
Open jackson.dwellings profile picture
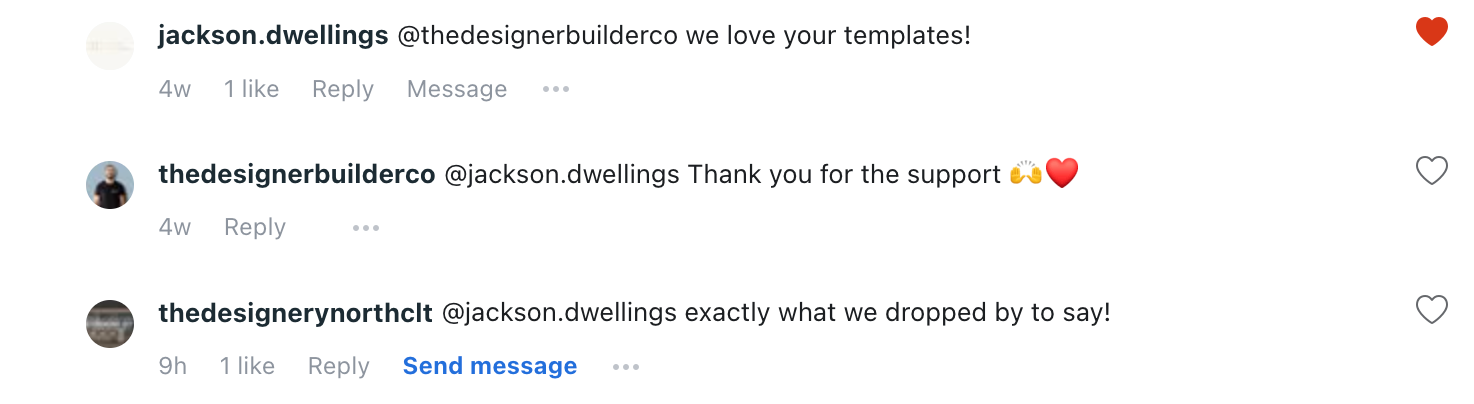pyautogui.click(x=110, y=46)
